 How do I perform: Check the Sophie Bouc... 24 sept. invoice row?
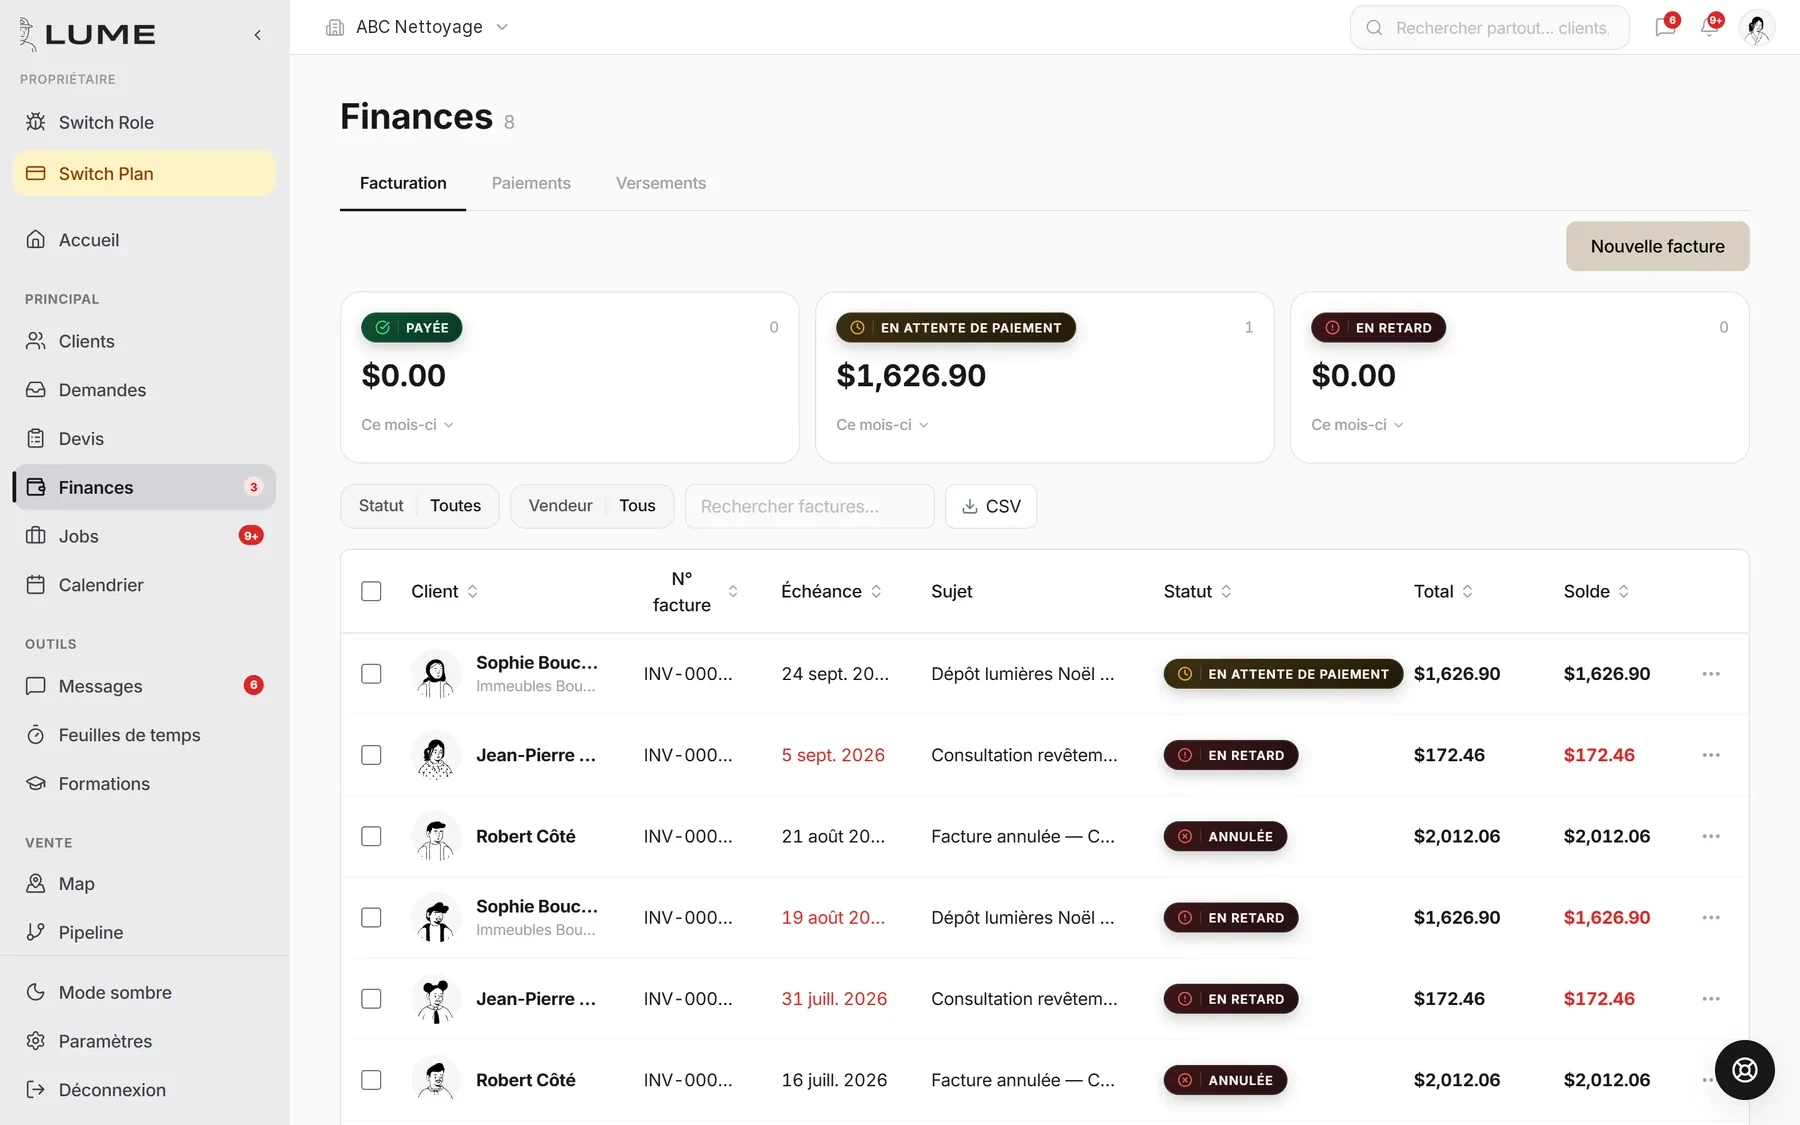[371, 674]
